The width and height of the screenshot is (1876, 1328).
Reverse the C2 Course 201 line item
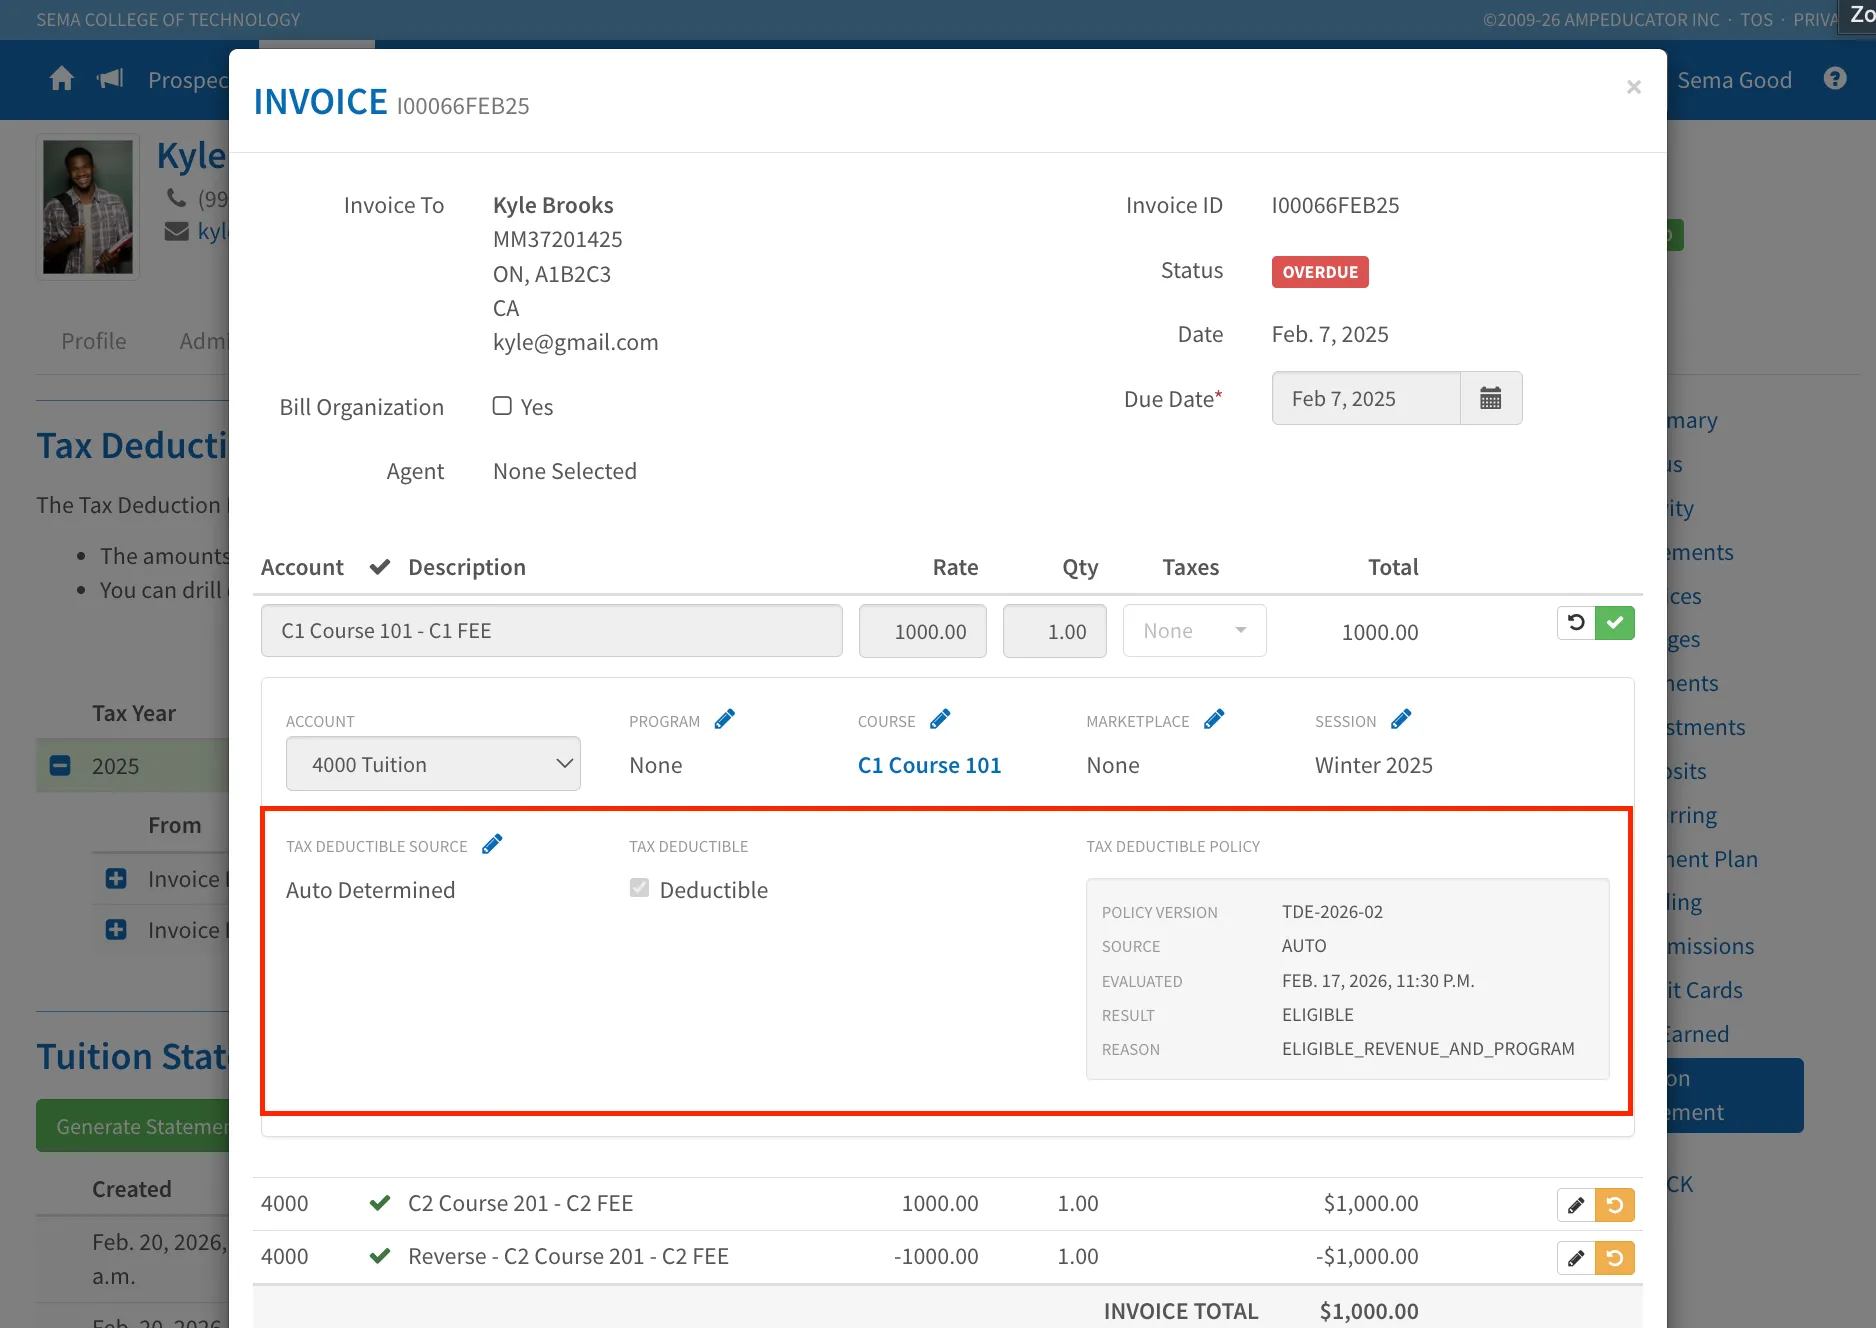[x=1615, y=1205]
